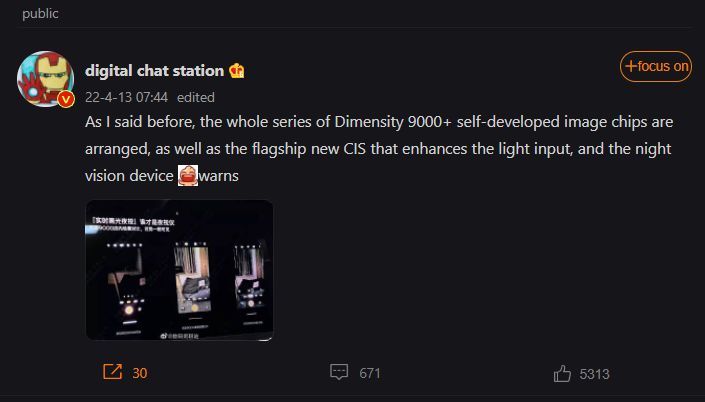Open the Iron Man profile avatar
705x402 pixels.
click(45, 79)
